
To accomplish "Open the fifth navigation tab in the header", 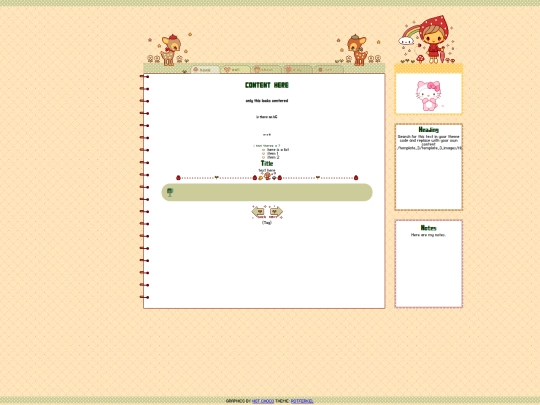I will [329, 70].
